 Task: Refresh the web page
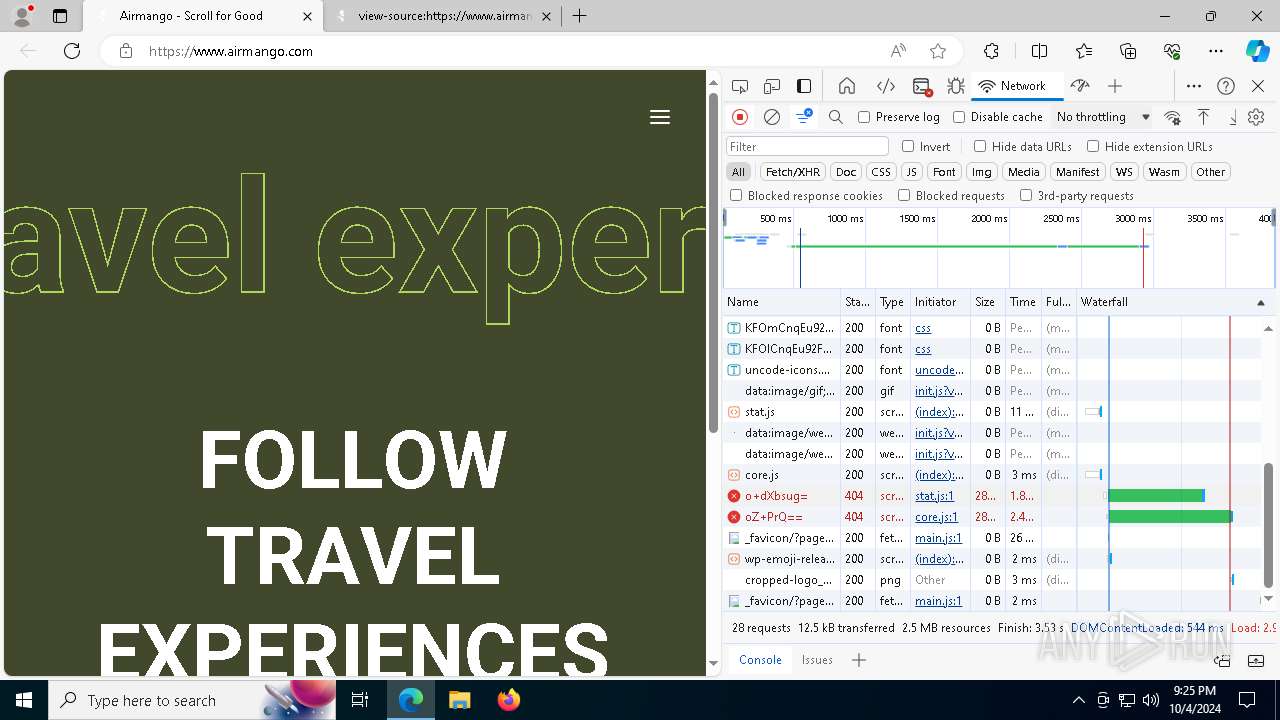coord(72,51)
